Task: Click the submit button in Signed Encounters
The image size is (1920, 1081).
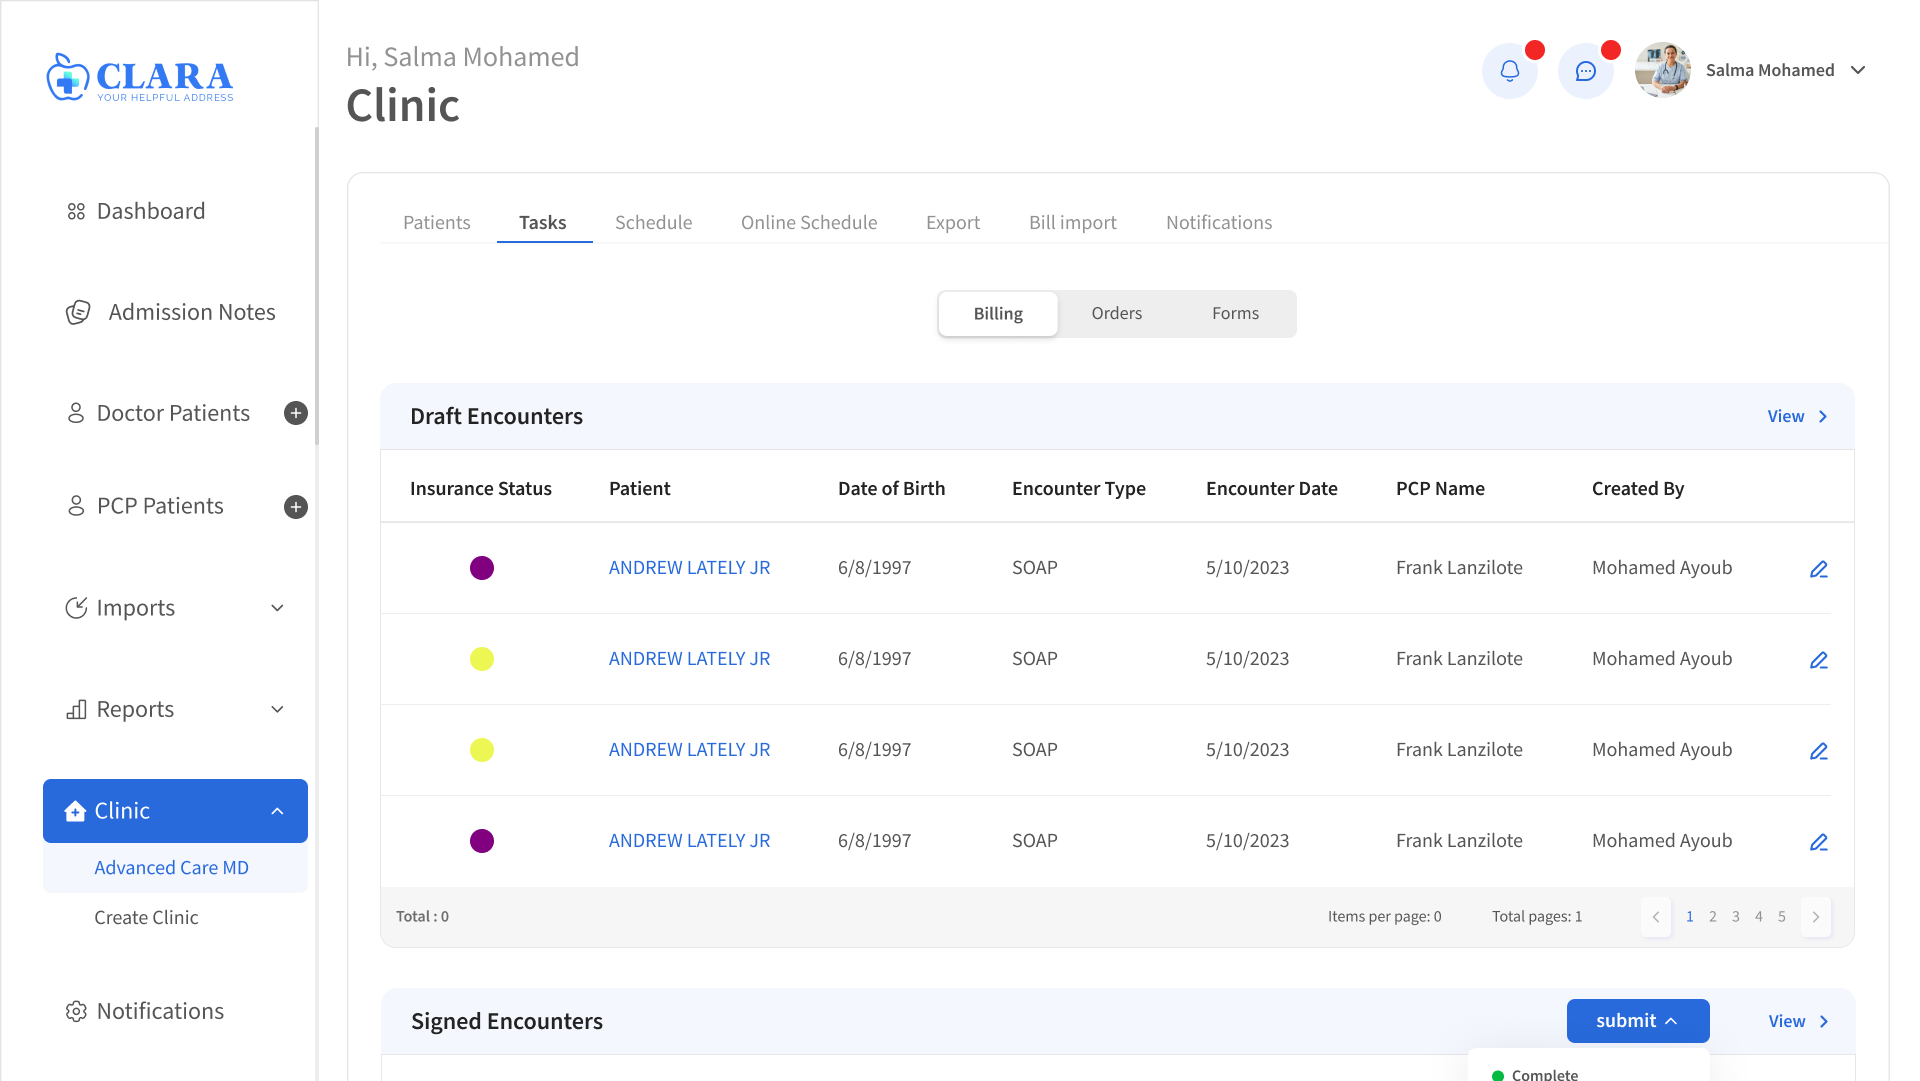Action: [x=1637, y=1021]
